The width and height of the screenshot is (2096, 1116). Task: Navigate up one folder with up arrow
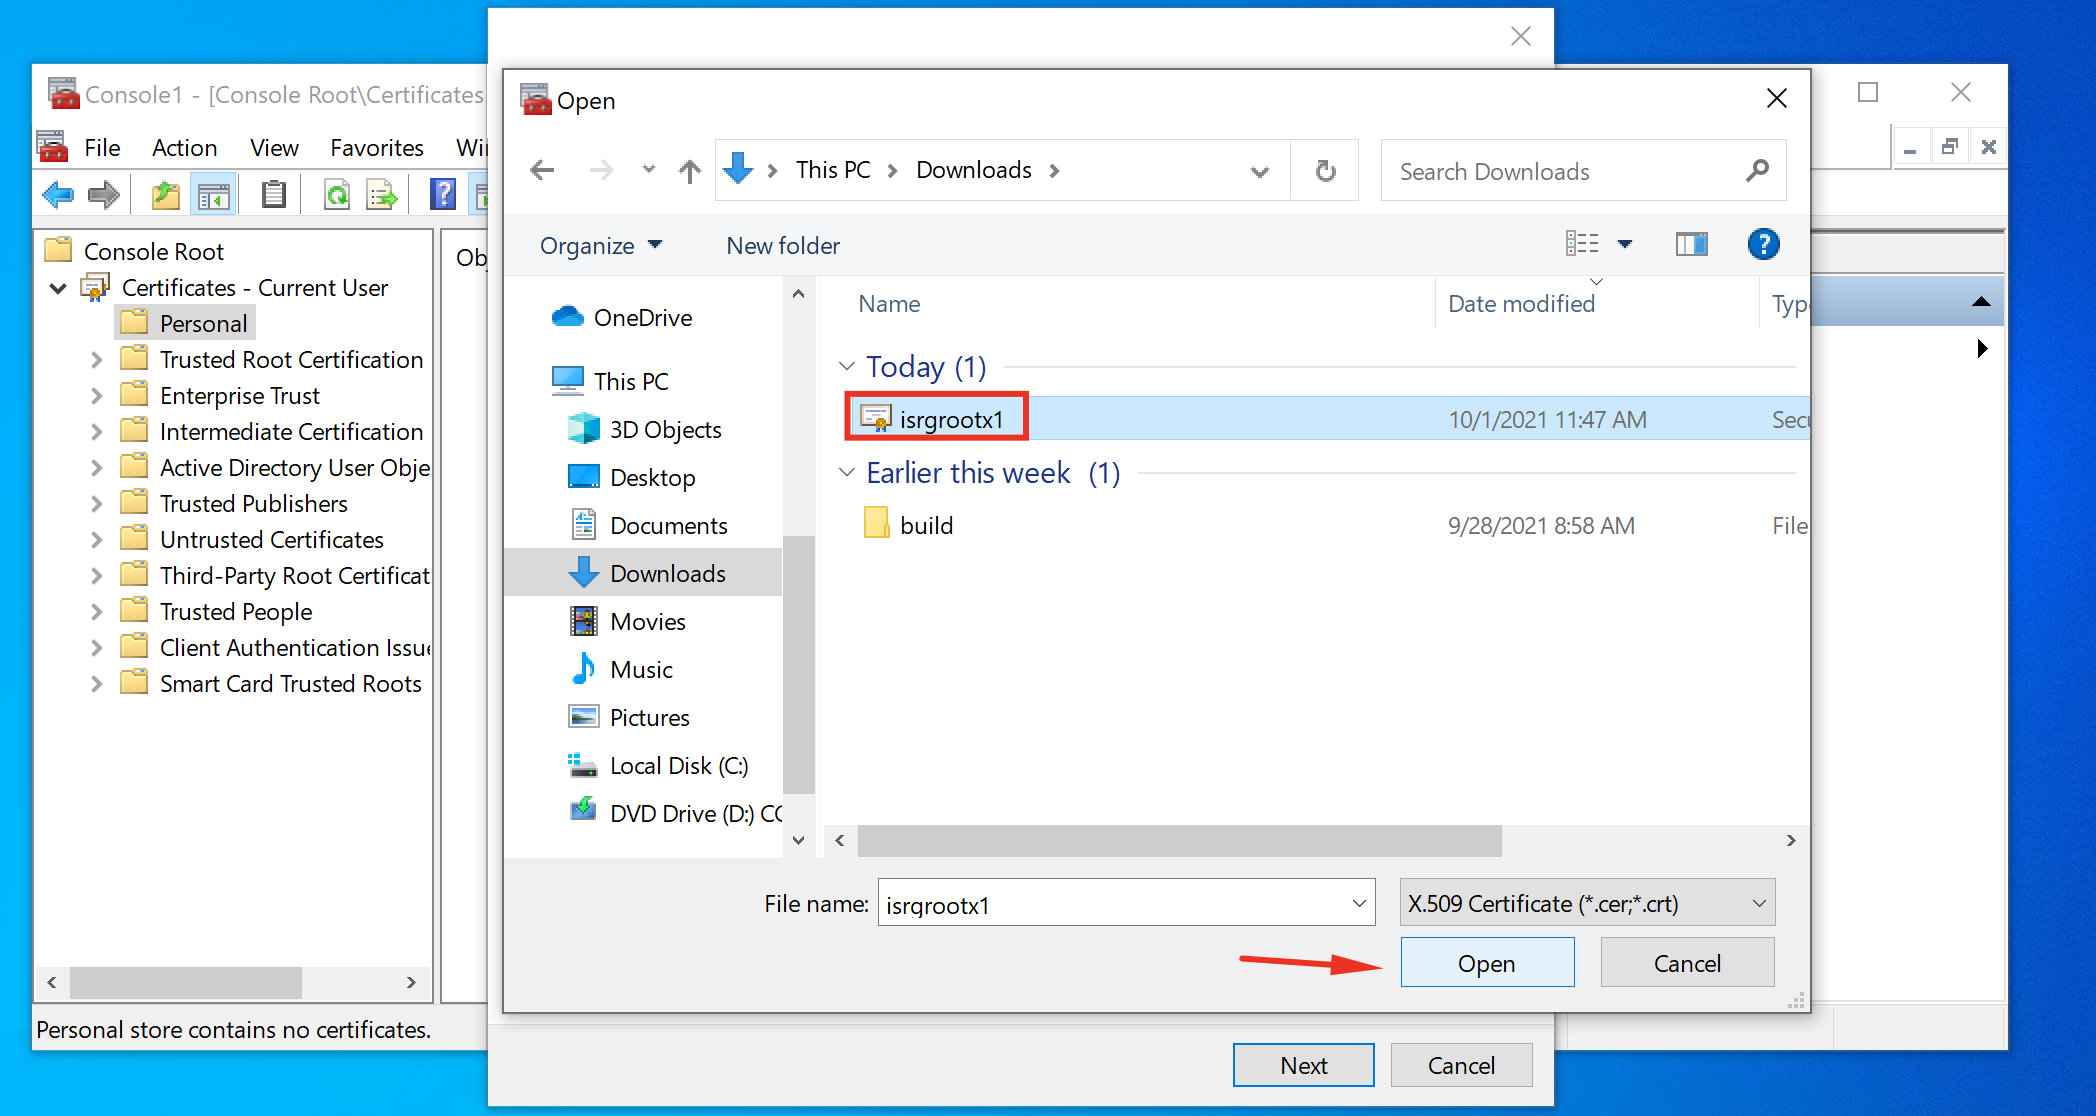click(x=689, y=171)
